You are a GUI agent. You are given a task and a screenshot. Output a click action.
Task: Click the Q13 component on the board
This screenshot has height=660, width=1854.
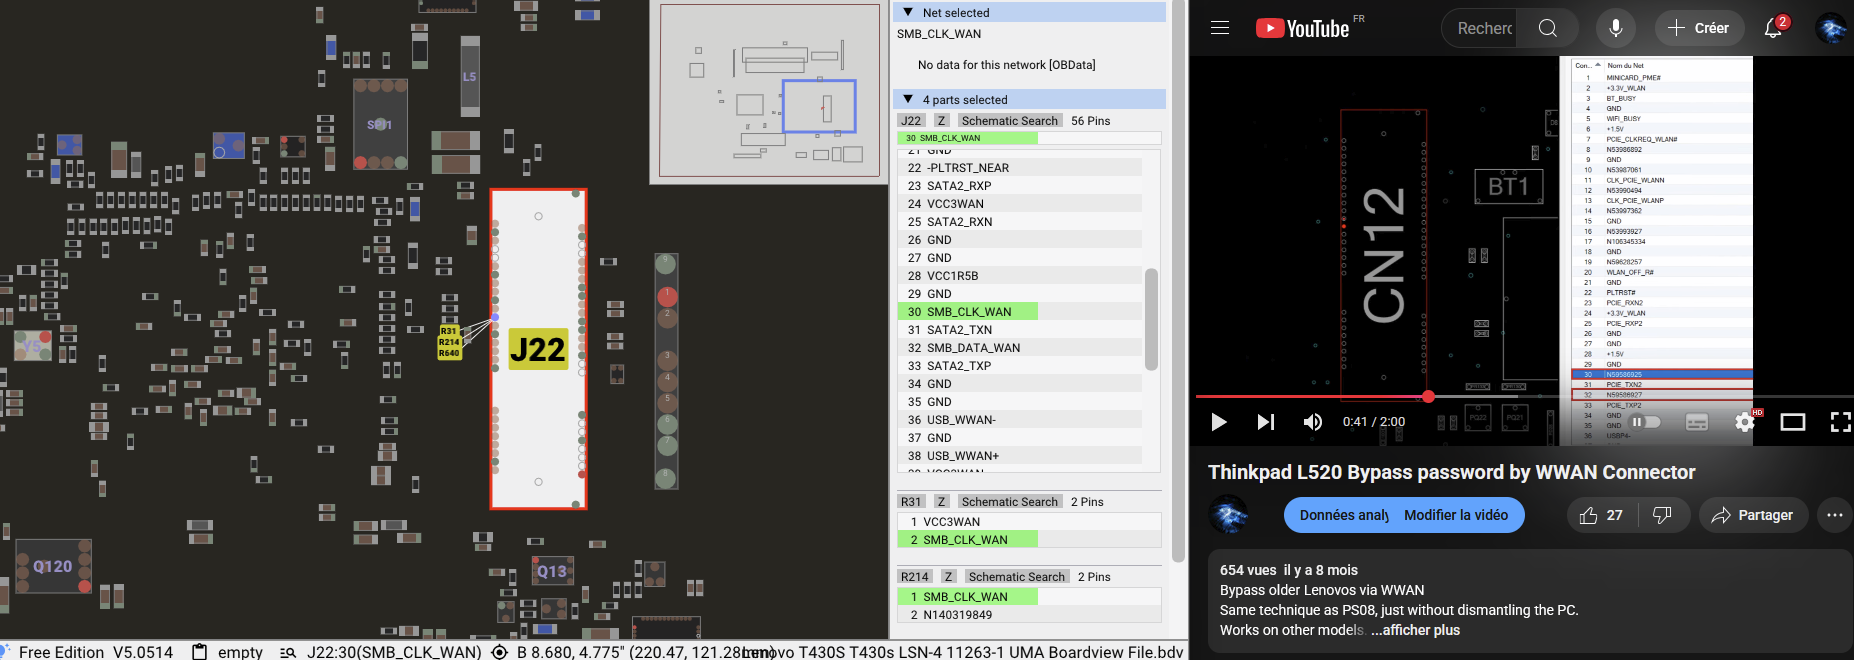pyautogui.click(x=552, y=571)
